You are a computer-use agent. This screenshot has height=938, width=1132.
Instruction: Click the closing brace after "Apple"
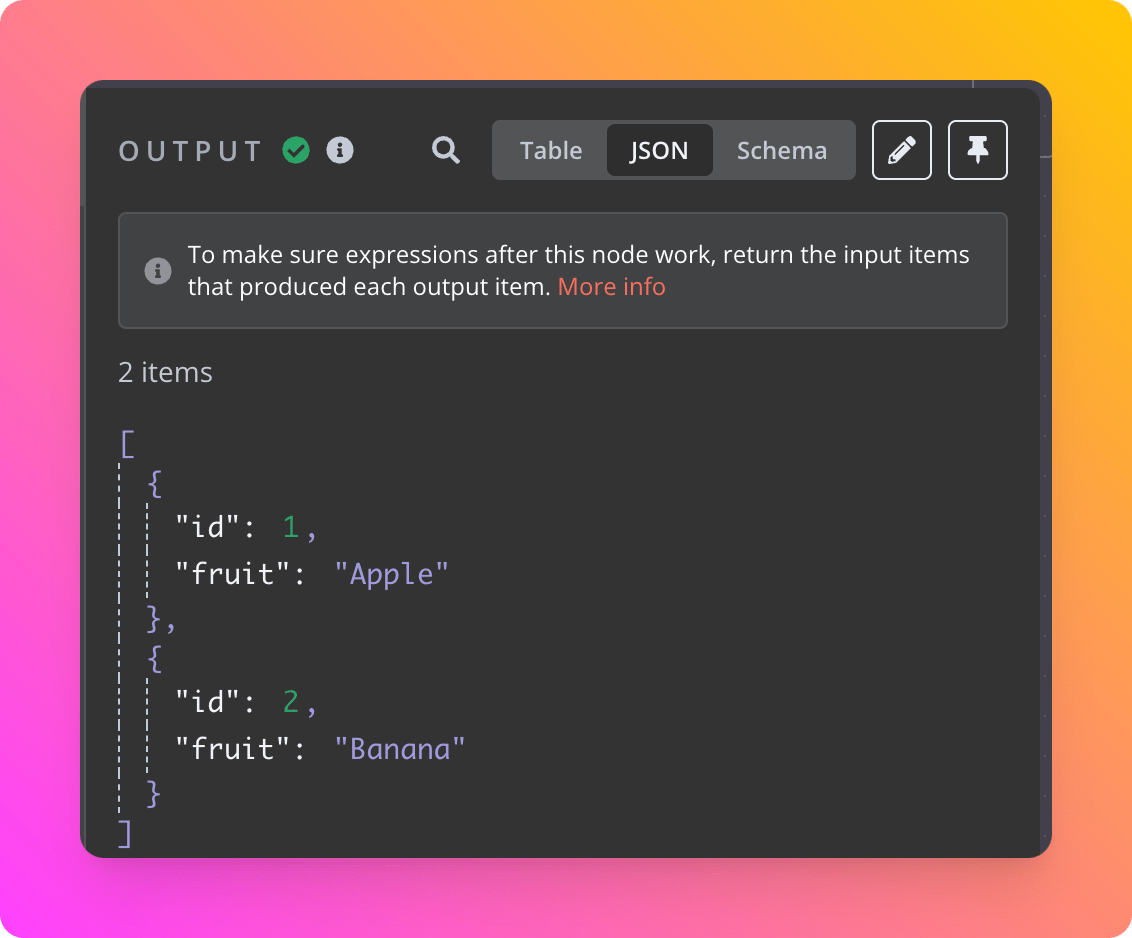coord(153,619)
